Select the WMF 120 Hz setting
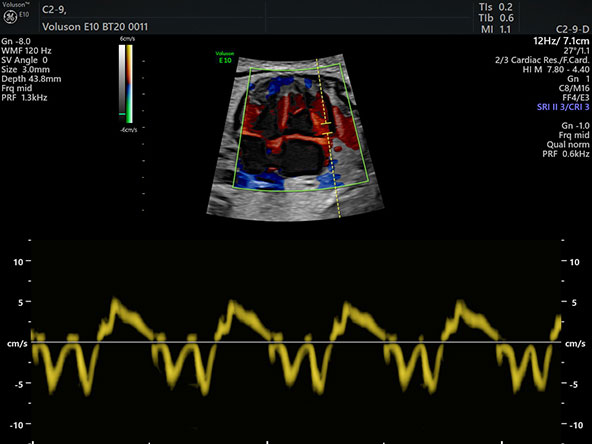The width and height of the screenshot is (592, 444). click(26, 51)
